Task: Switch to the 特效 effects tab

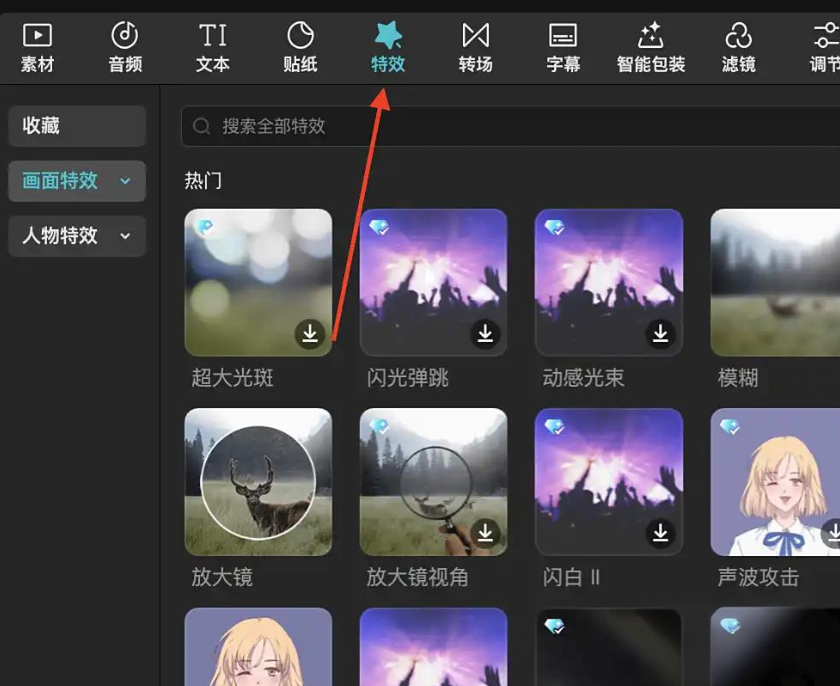Action: [x=387, y=45]
